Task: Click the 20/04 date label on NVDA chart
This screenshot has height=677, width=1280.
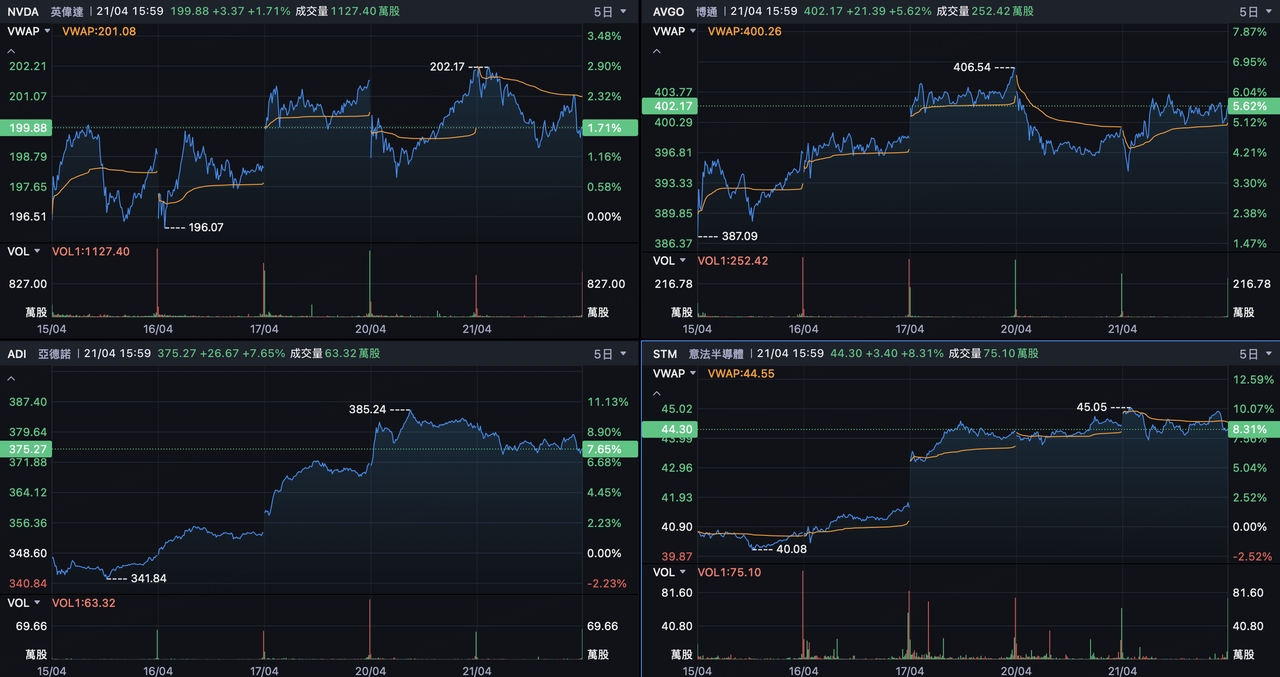Action: (x=371, y=329)
